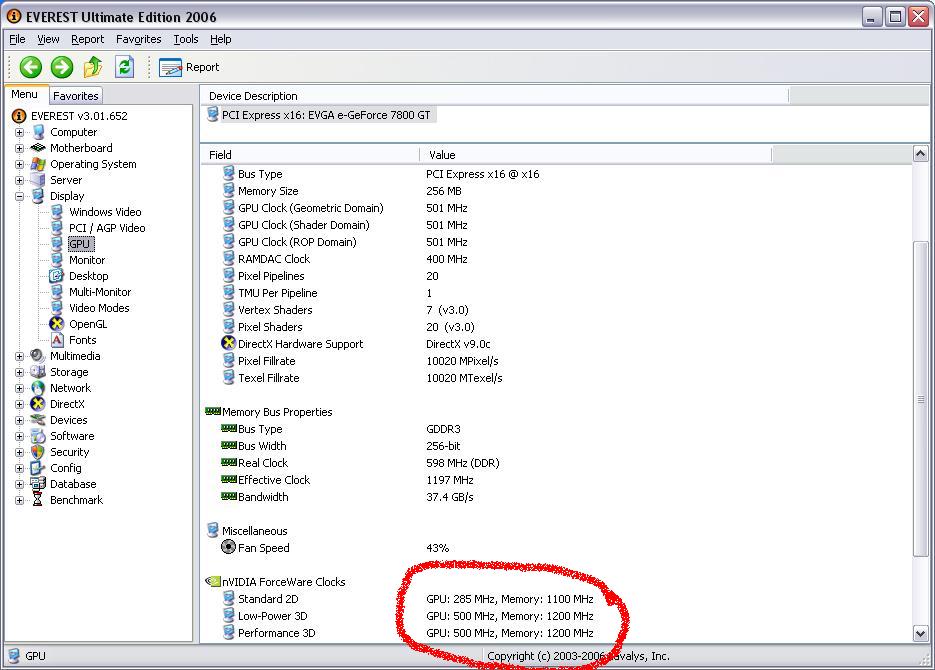Select the PCI Express x16 device entry

pyautogui.click(x=325, y=115)
